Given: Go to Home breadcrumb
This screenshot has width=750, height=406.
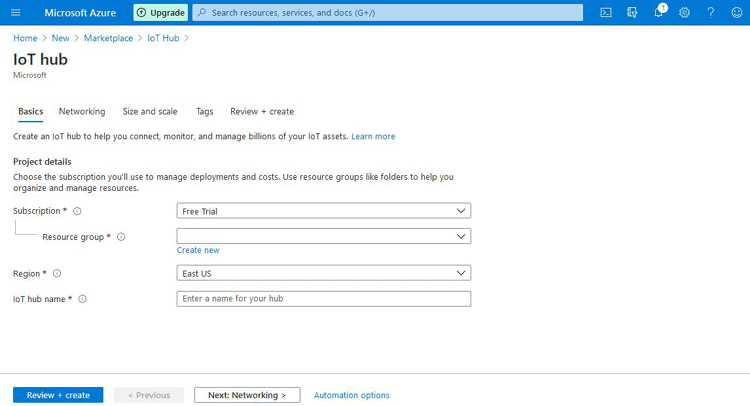Looking at the screenshot, I should click(x=25, y=38).
